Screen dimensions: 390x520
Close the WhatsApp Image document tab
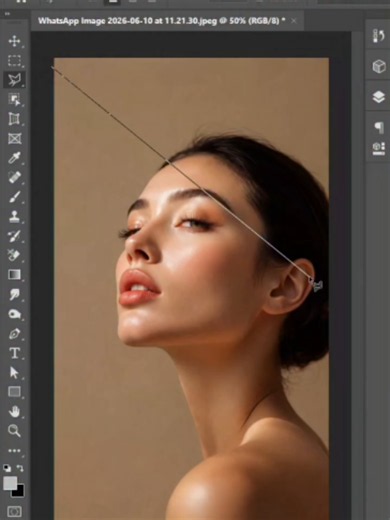[294, 21]
